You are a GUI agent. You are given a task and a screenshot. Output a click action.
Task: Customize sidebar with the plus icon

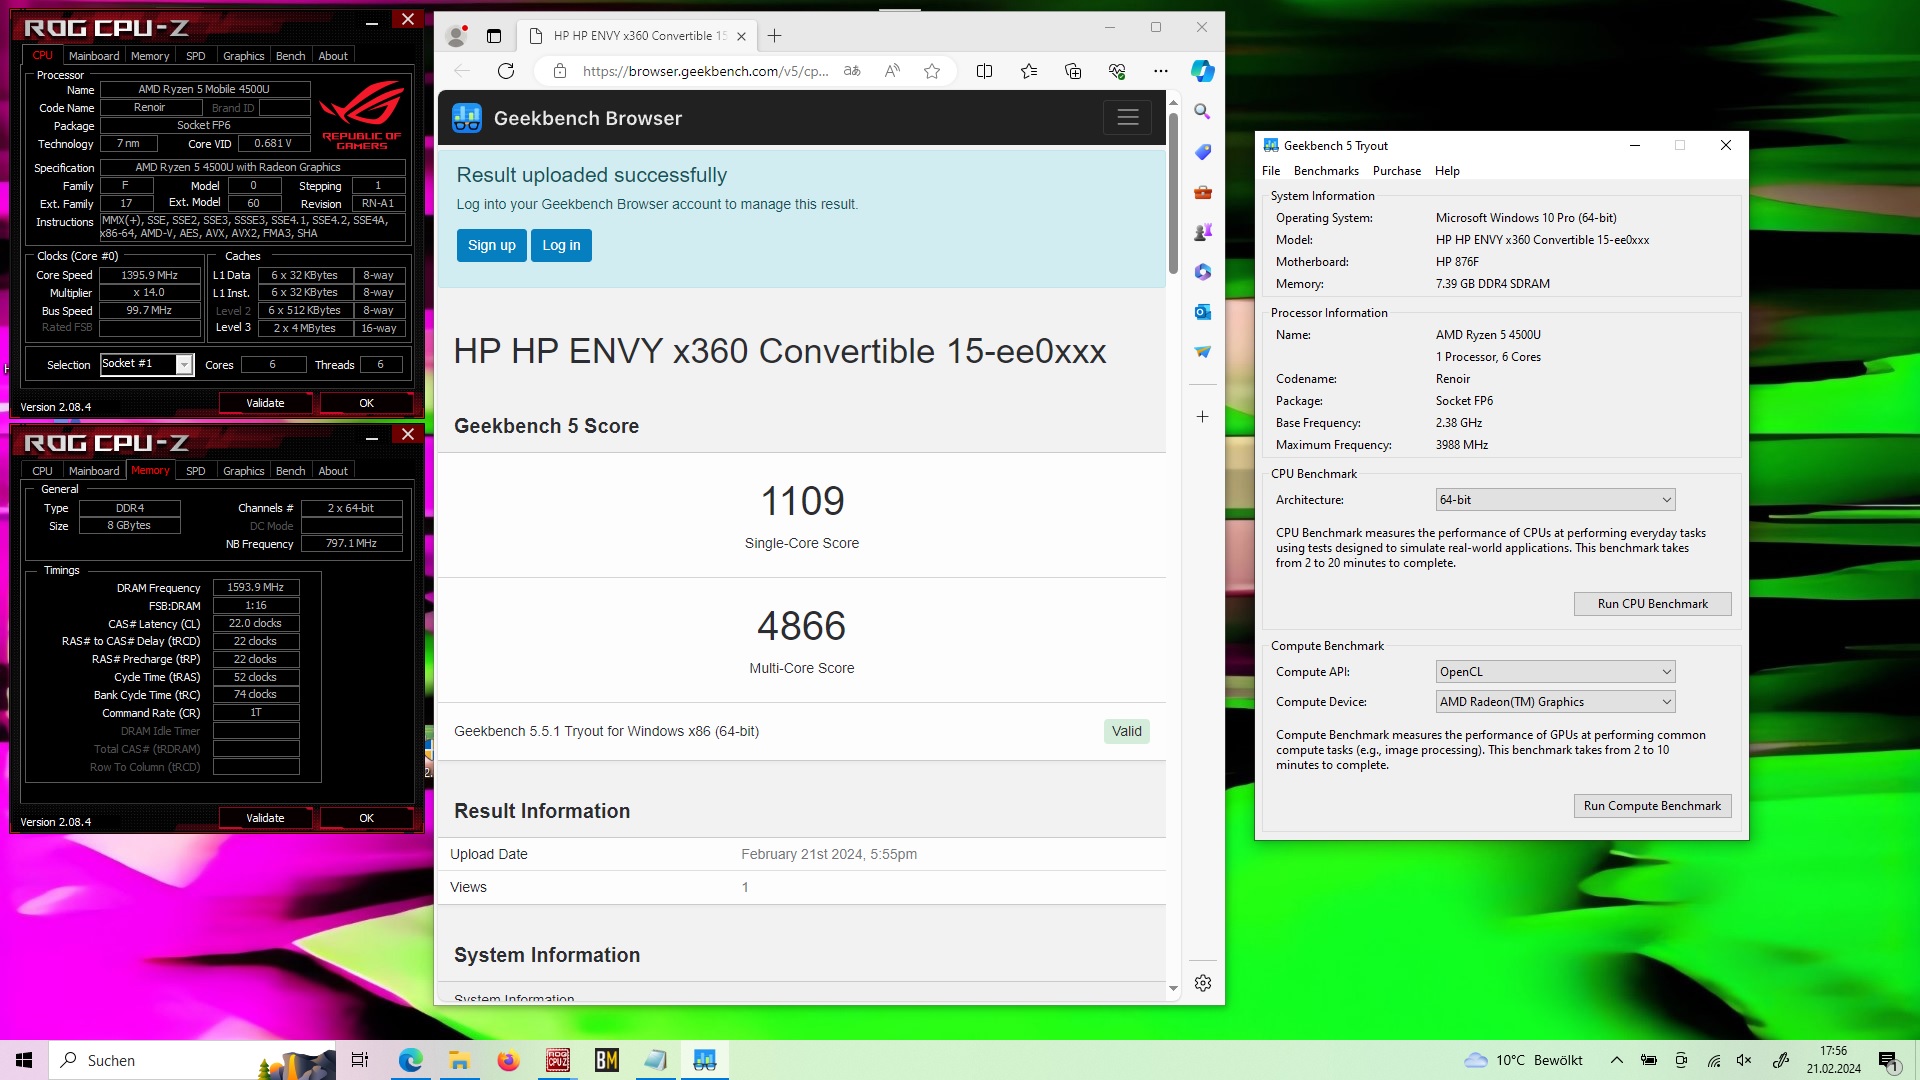click(x=1203, y=417)
